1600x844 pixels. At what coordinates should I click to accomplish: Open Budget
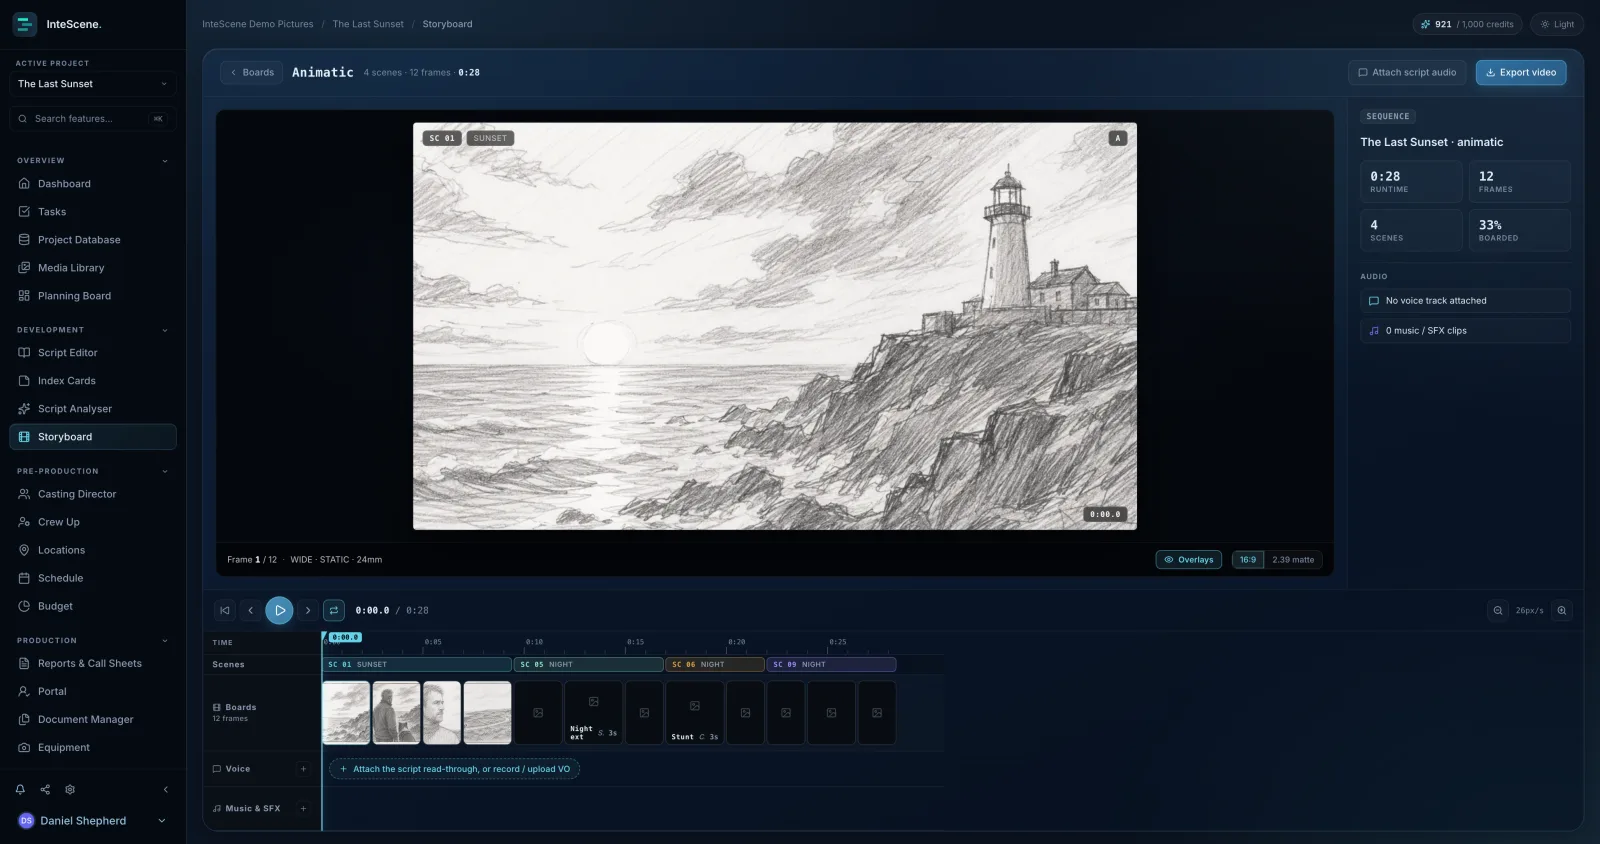click(x=93, y=606)
